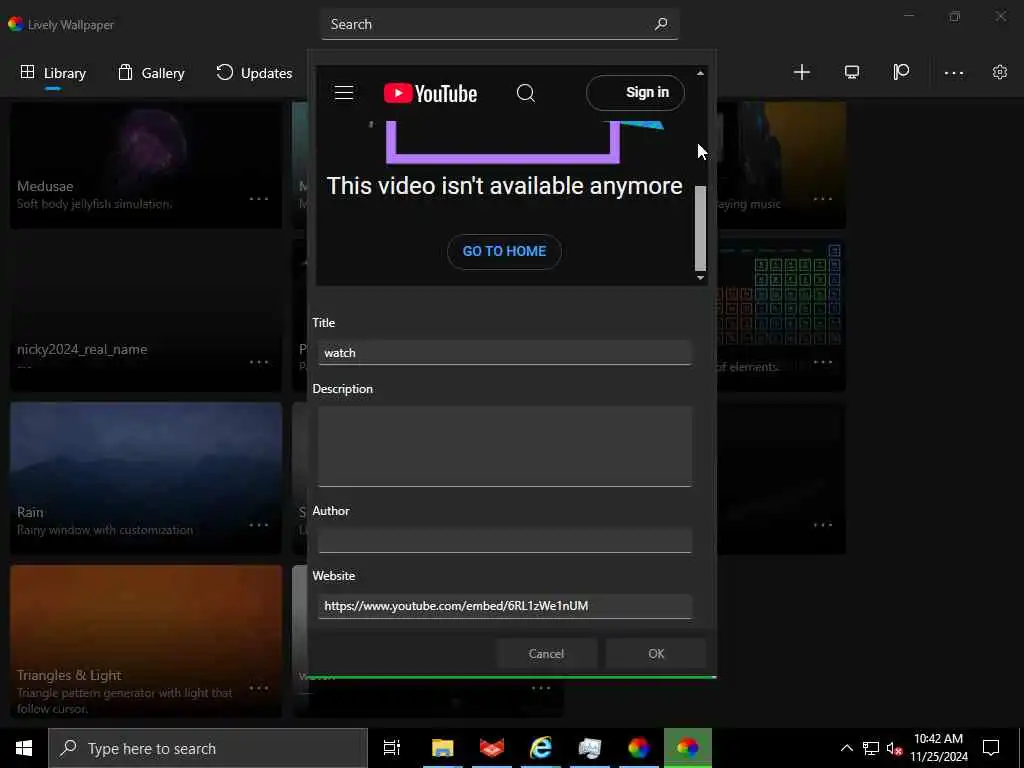Select the nicky2024_real_name wallpaper tile

(146, 315)
